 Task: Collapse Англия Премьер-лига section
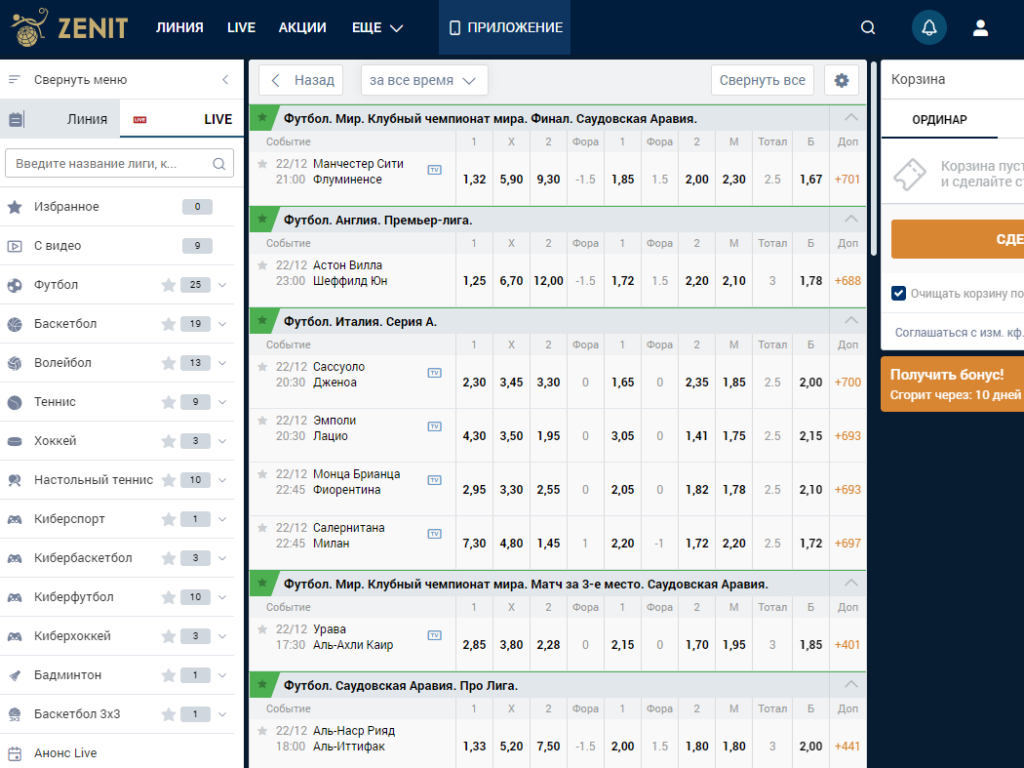tap(850, 219)
